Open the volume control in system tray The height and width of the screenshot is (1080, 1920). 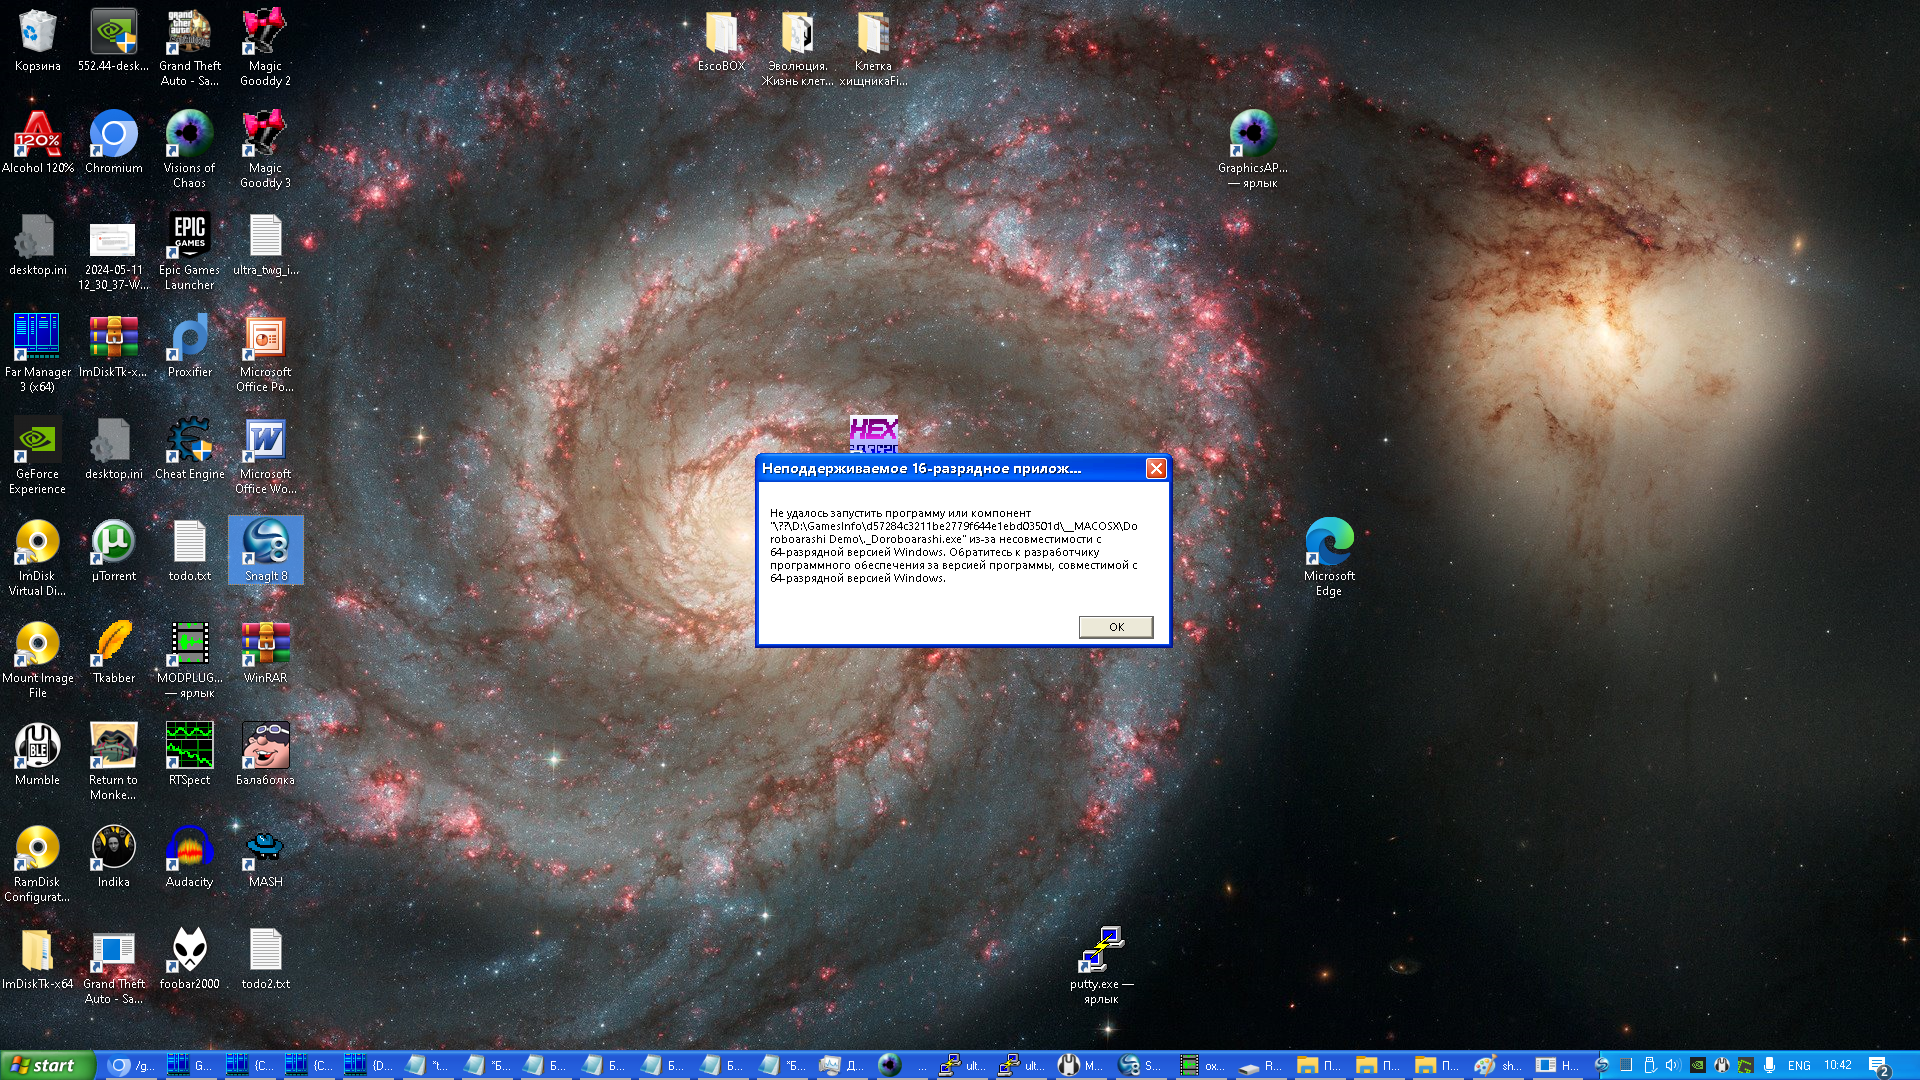coord(1672,1065)
